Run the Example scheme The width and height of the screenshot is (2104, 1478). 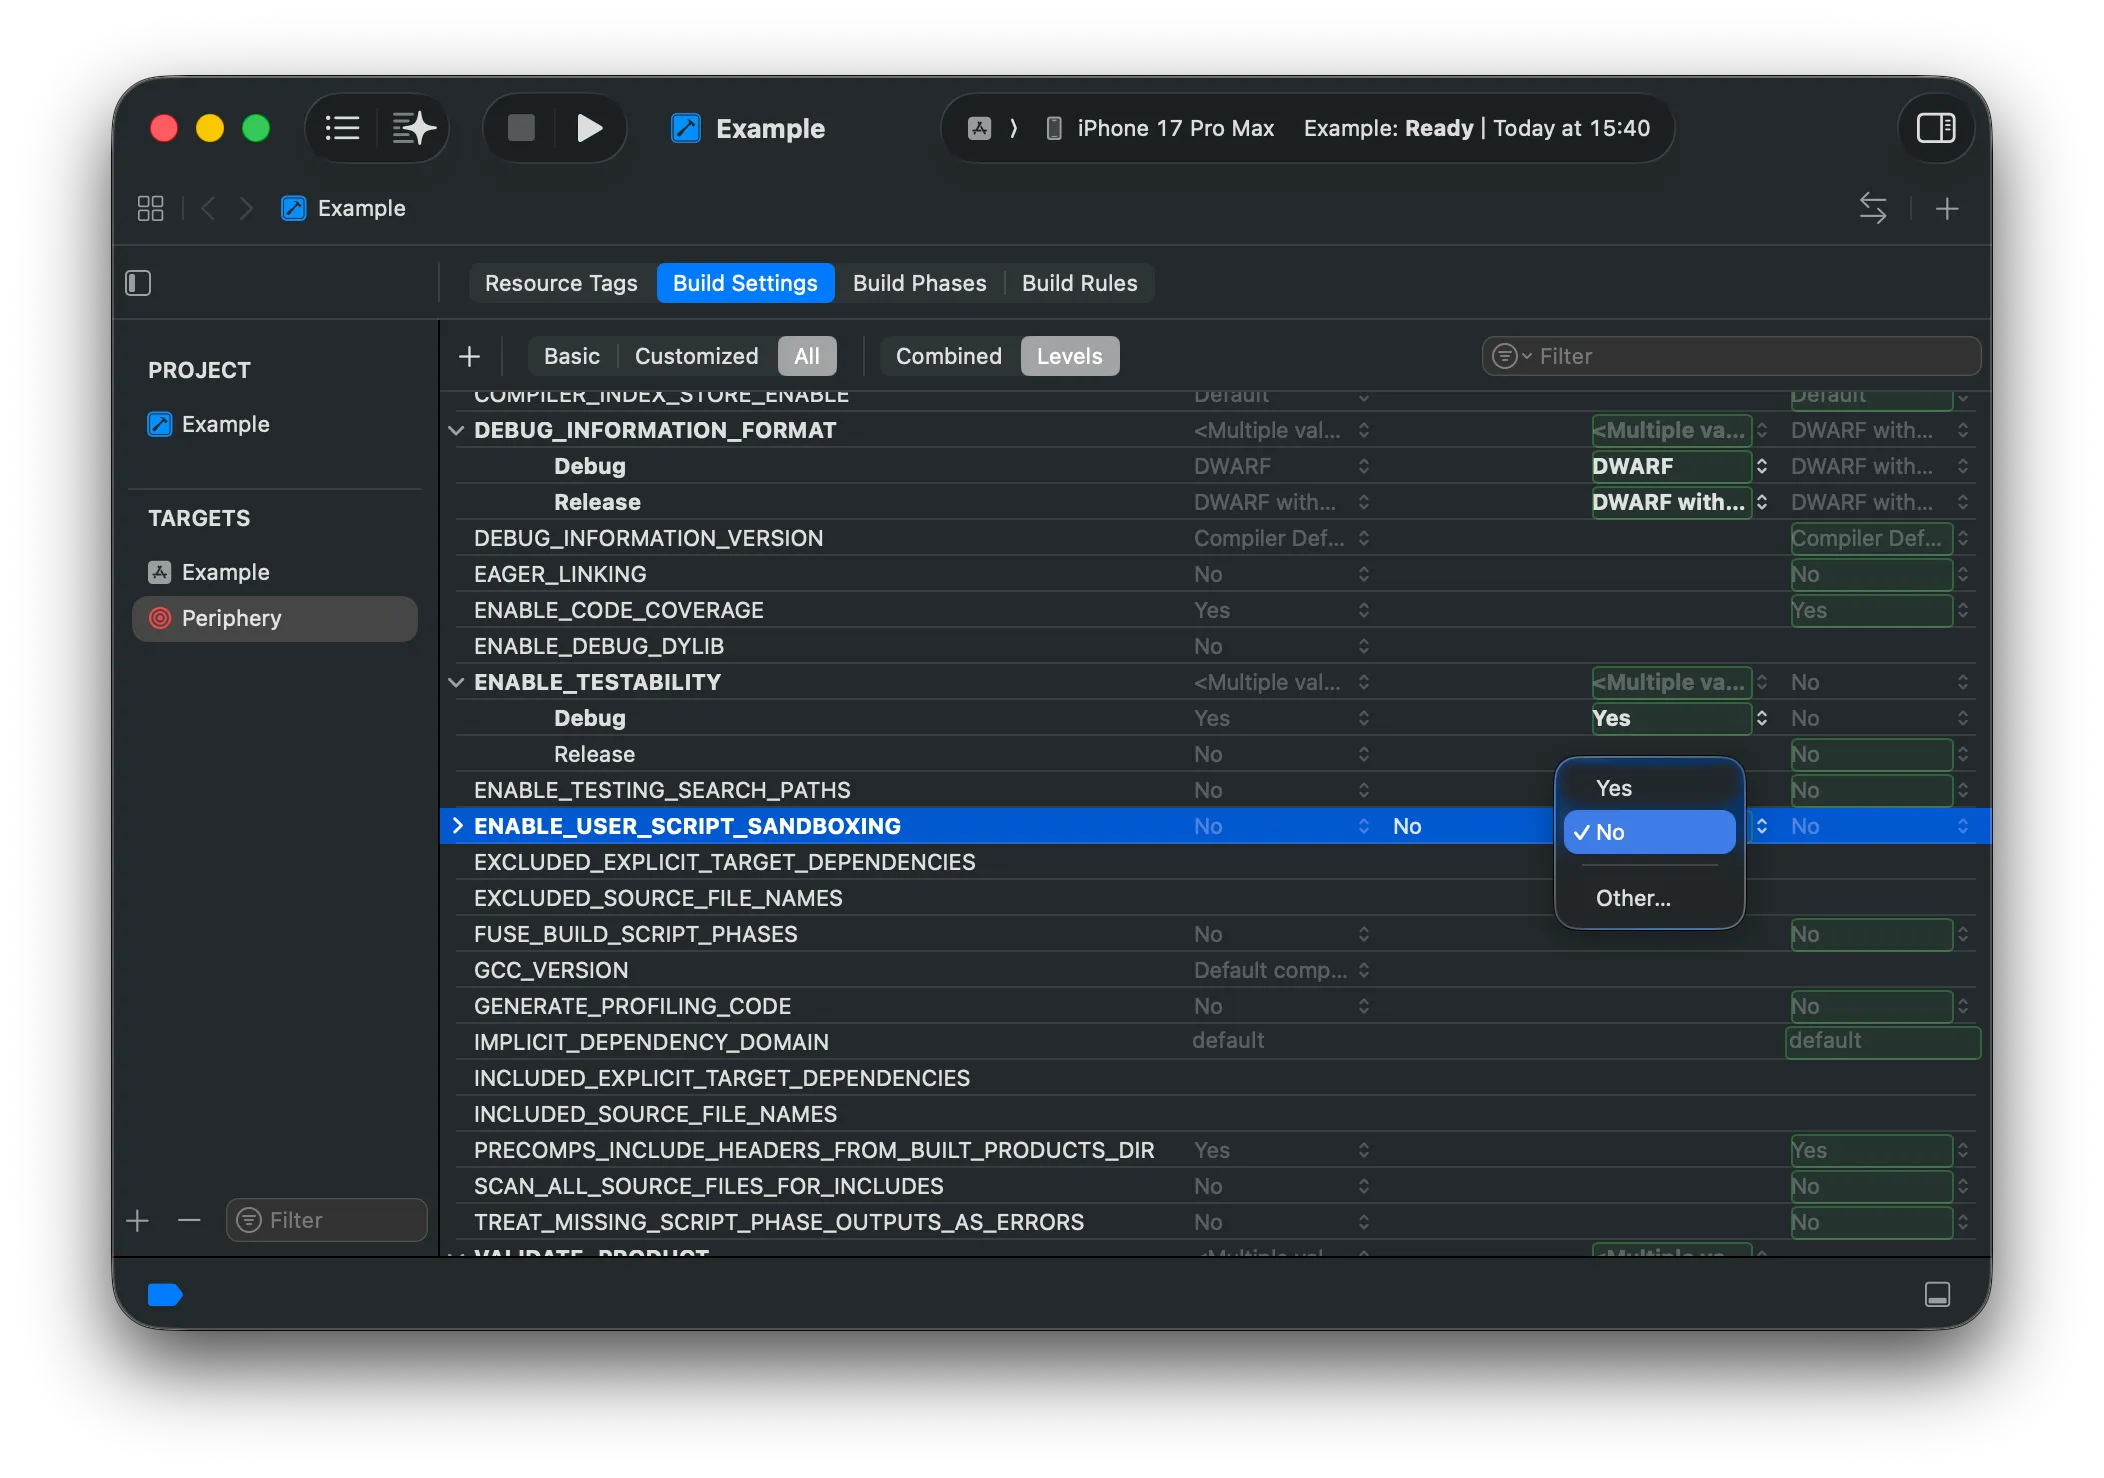[x=589, y=128]
